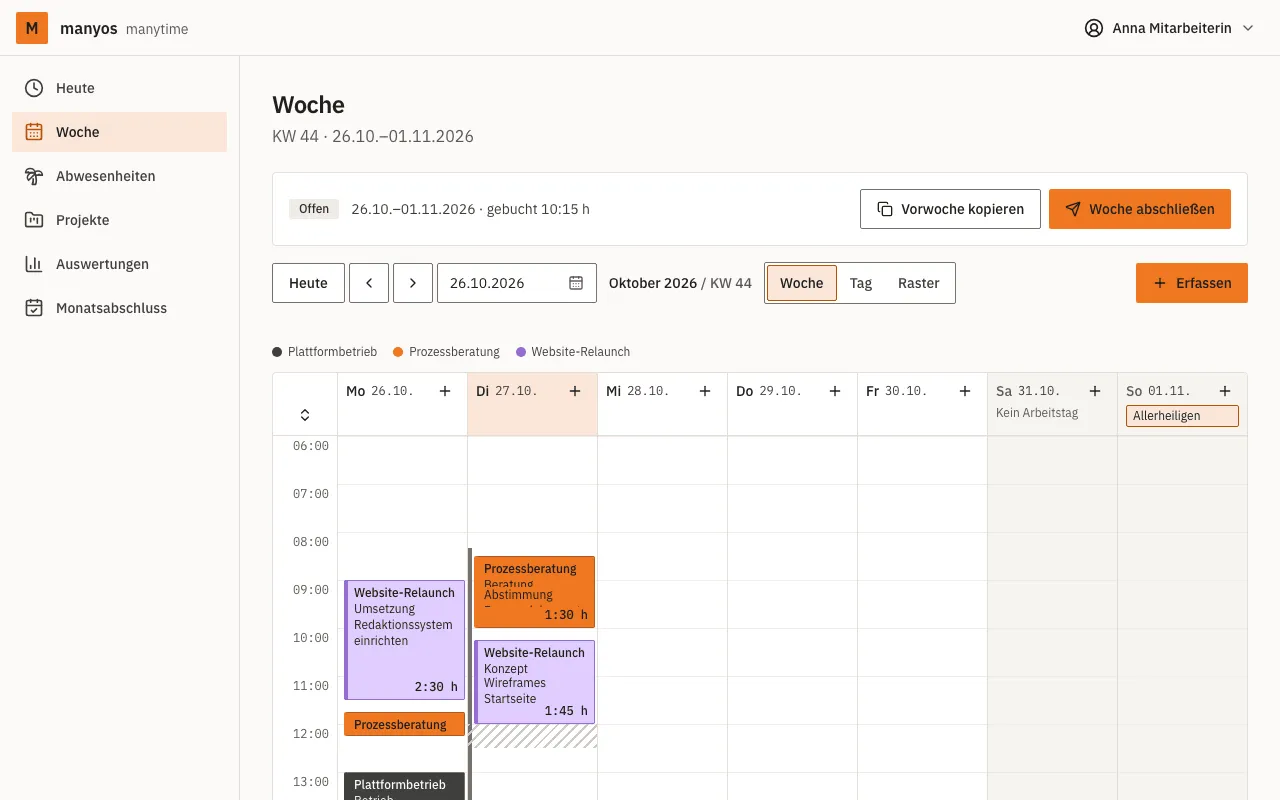
Task: Switch to the Tag view
Action: coord(861,283)
